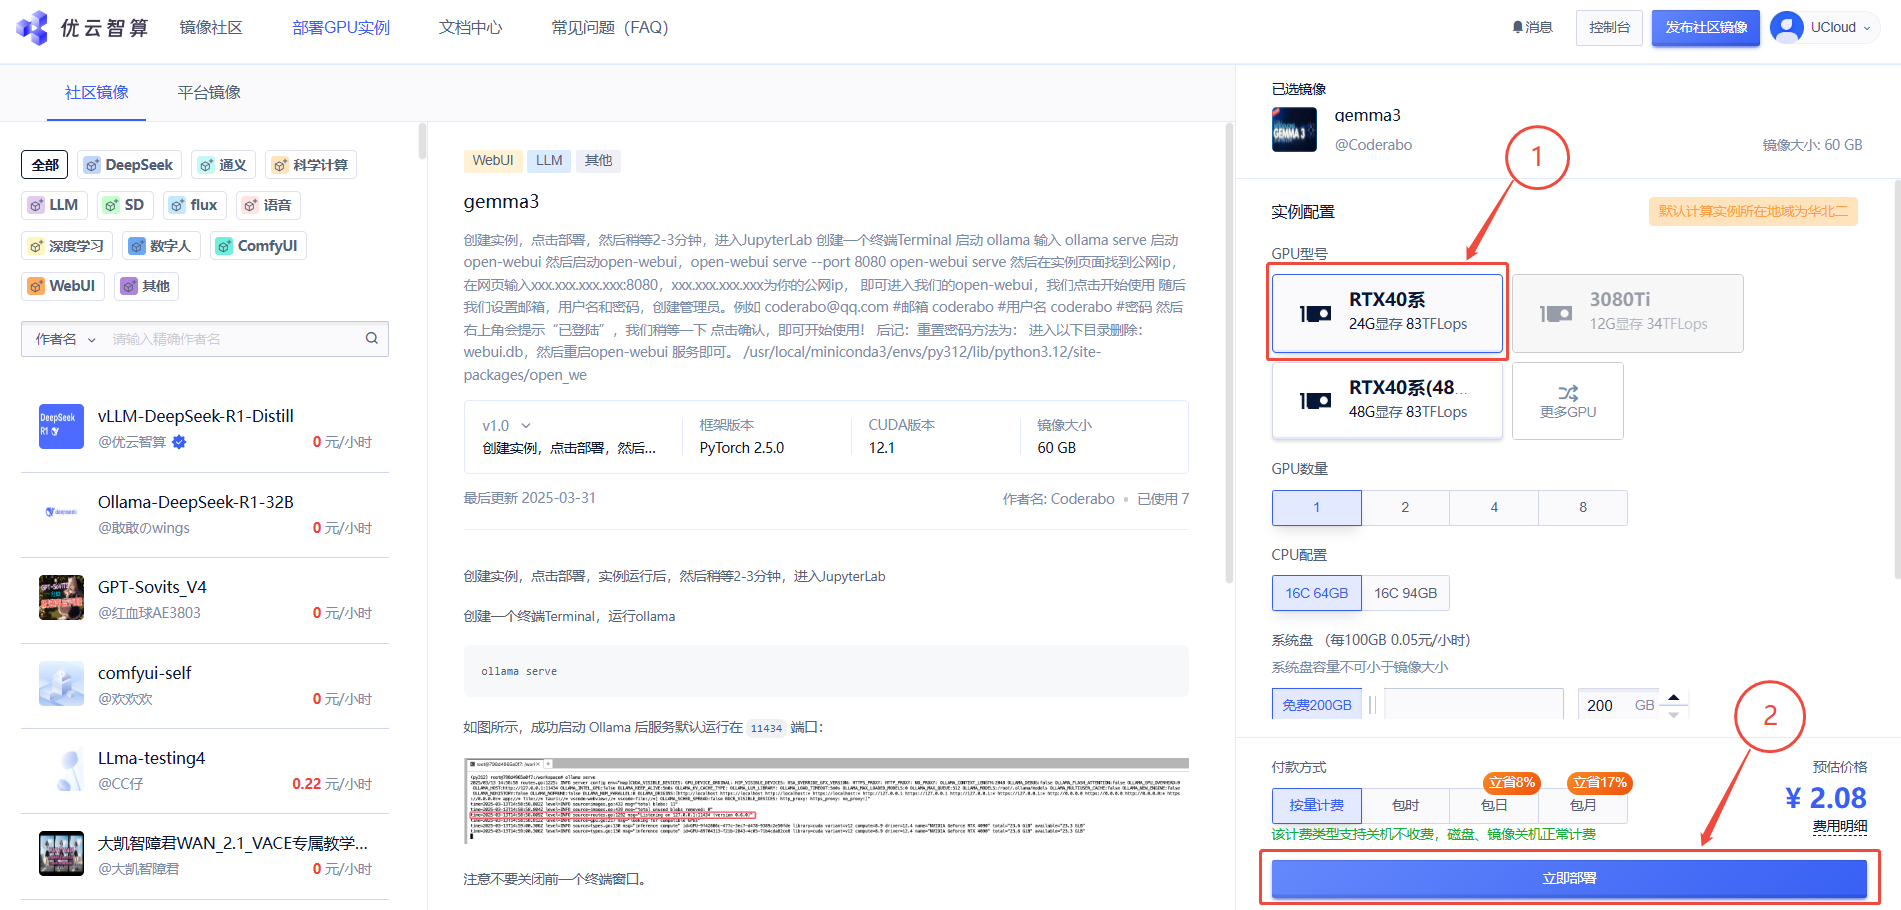Click the comfyui-self avatar icon
This screenshot has width=1901, height=910.
61,684
